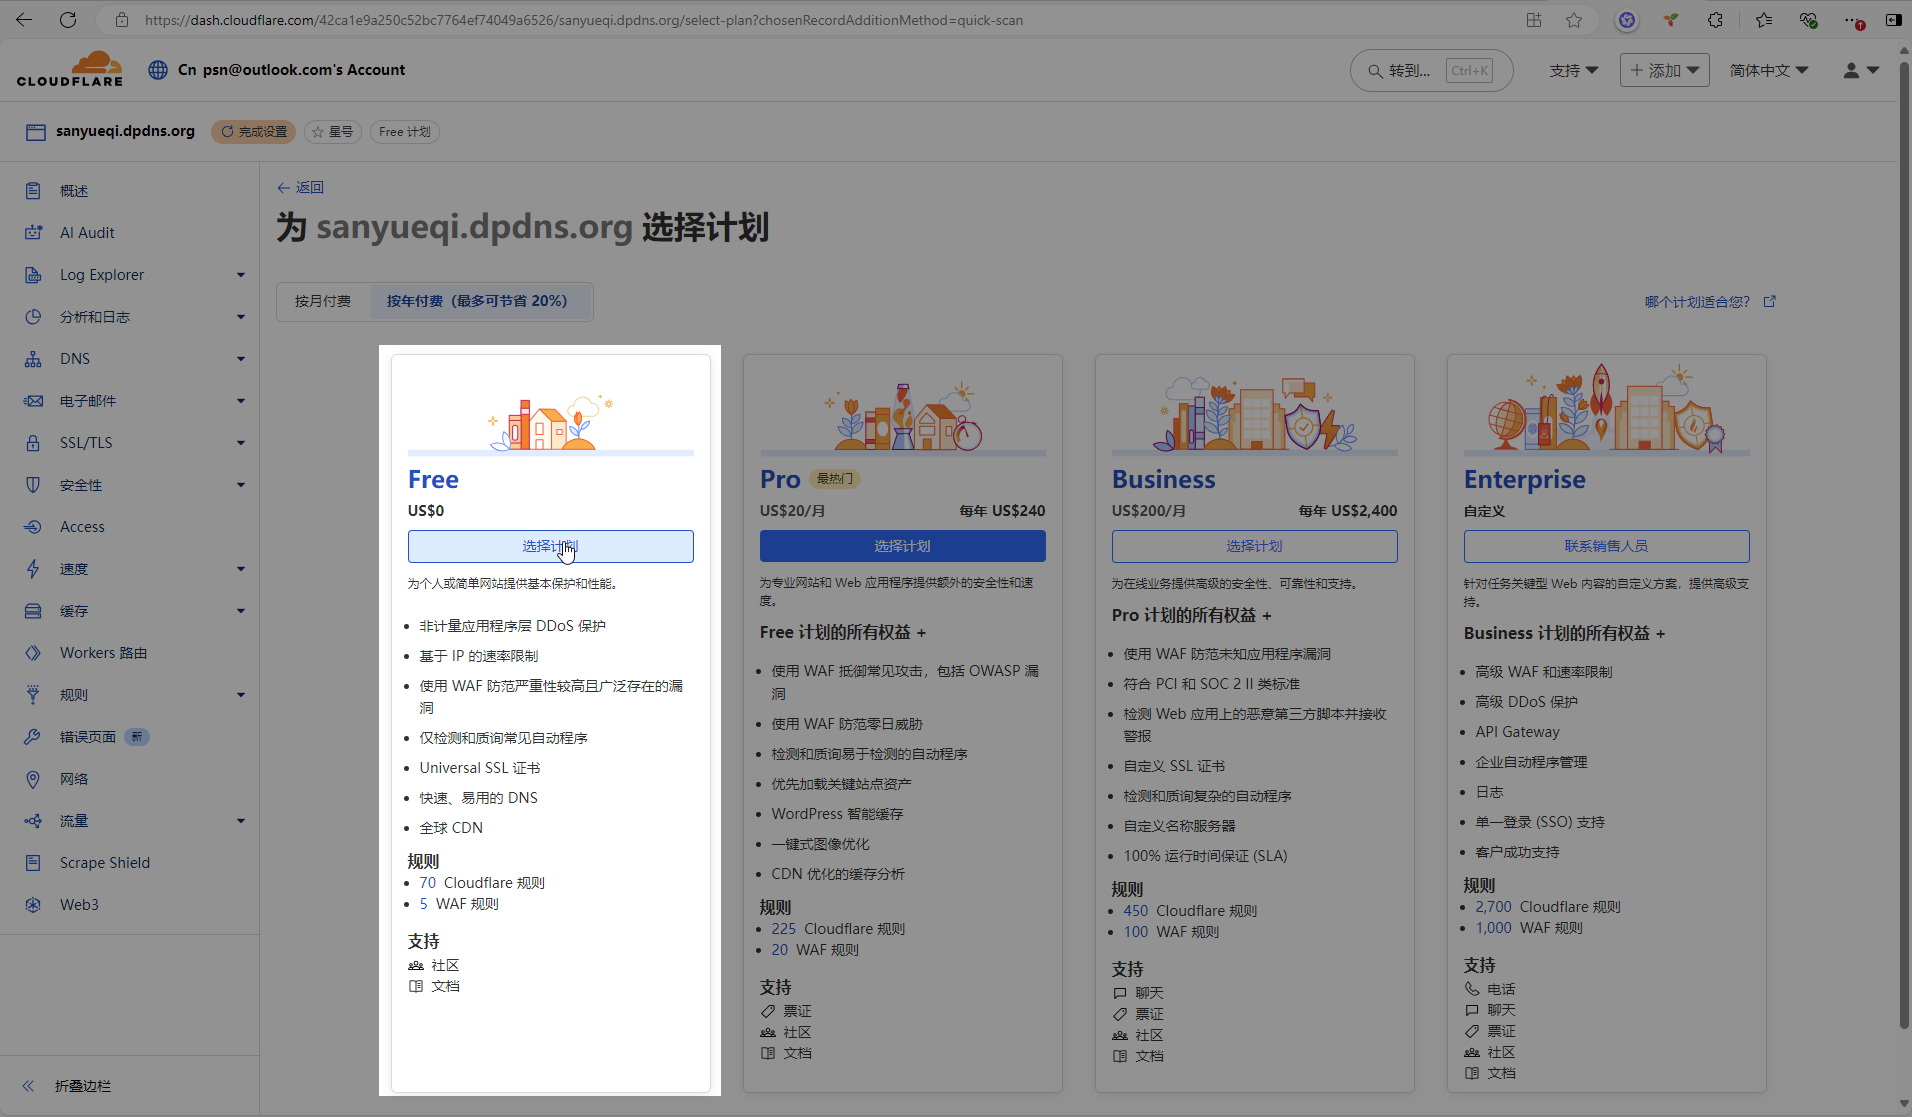
Task: Click the Cloudflare logo
Action: coord(70,70)
